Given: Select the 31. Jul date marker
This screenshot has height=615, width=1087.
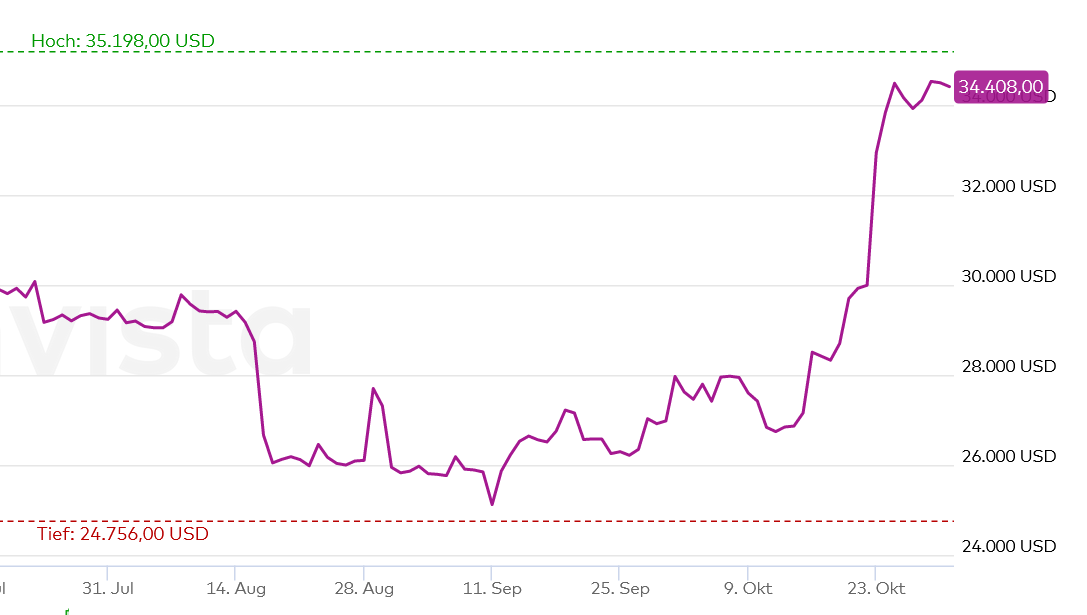Looking at the screenshot, I should tap(108, 588).
